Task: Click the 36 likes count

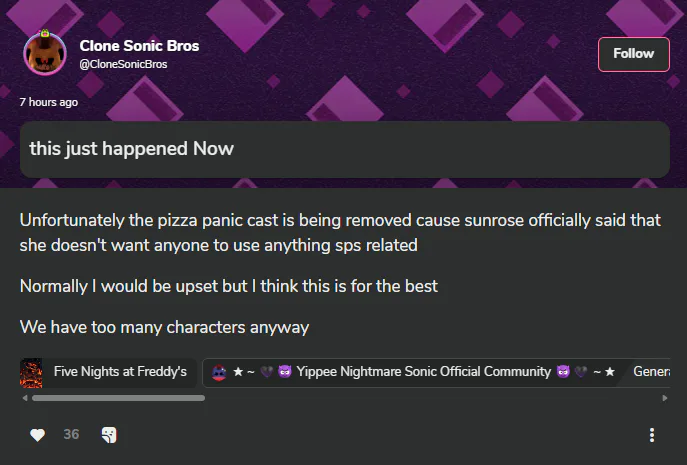Action: coord(71,434)
